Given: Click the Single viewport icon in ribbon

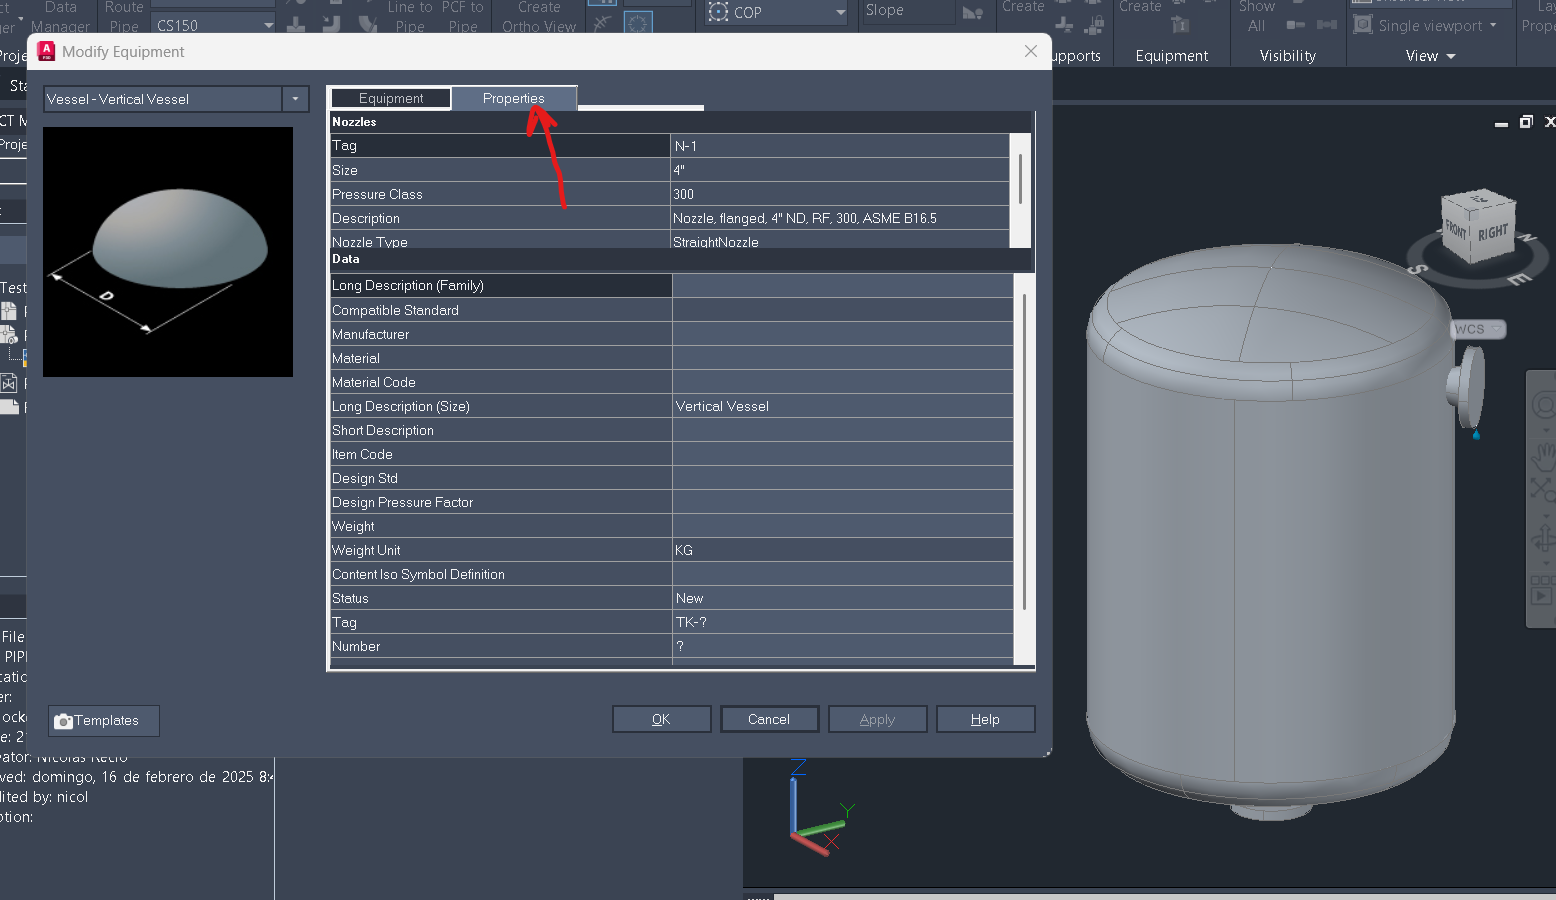Looking at the screenshot, I should point(1362,25).
